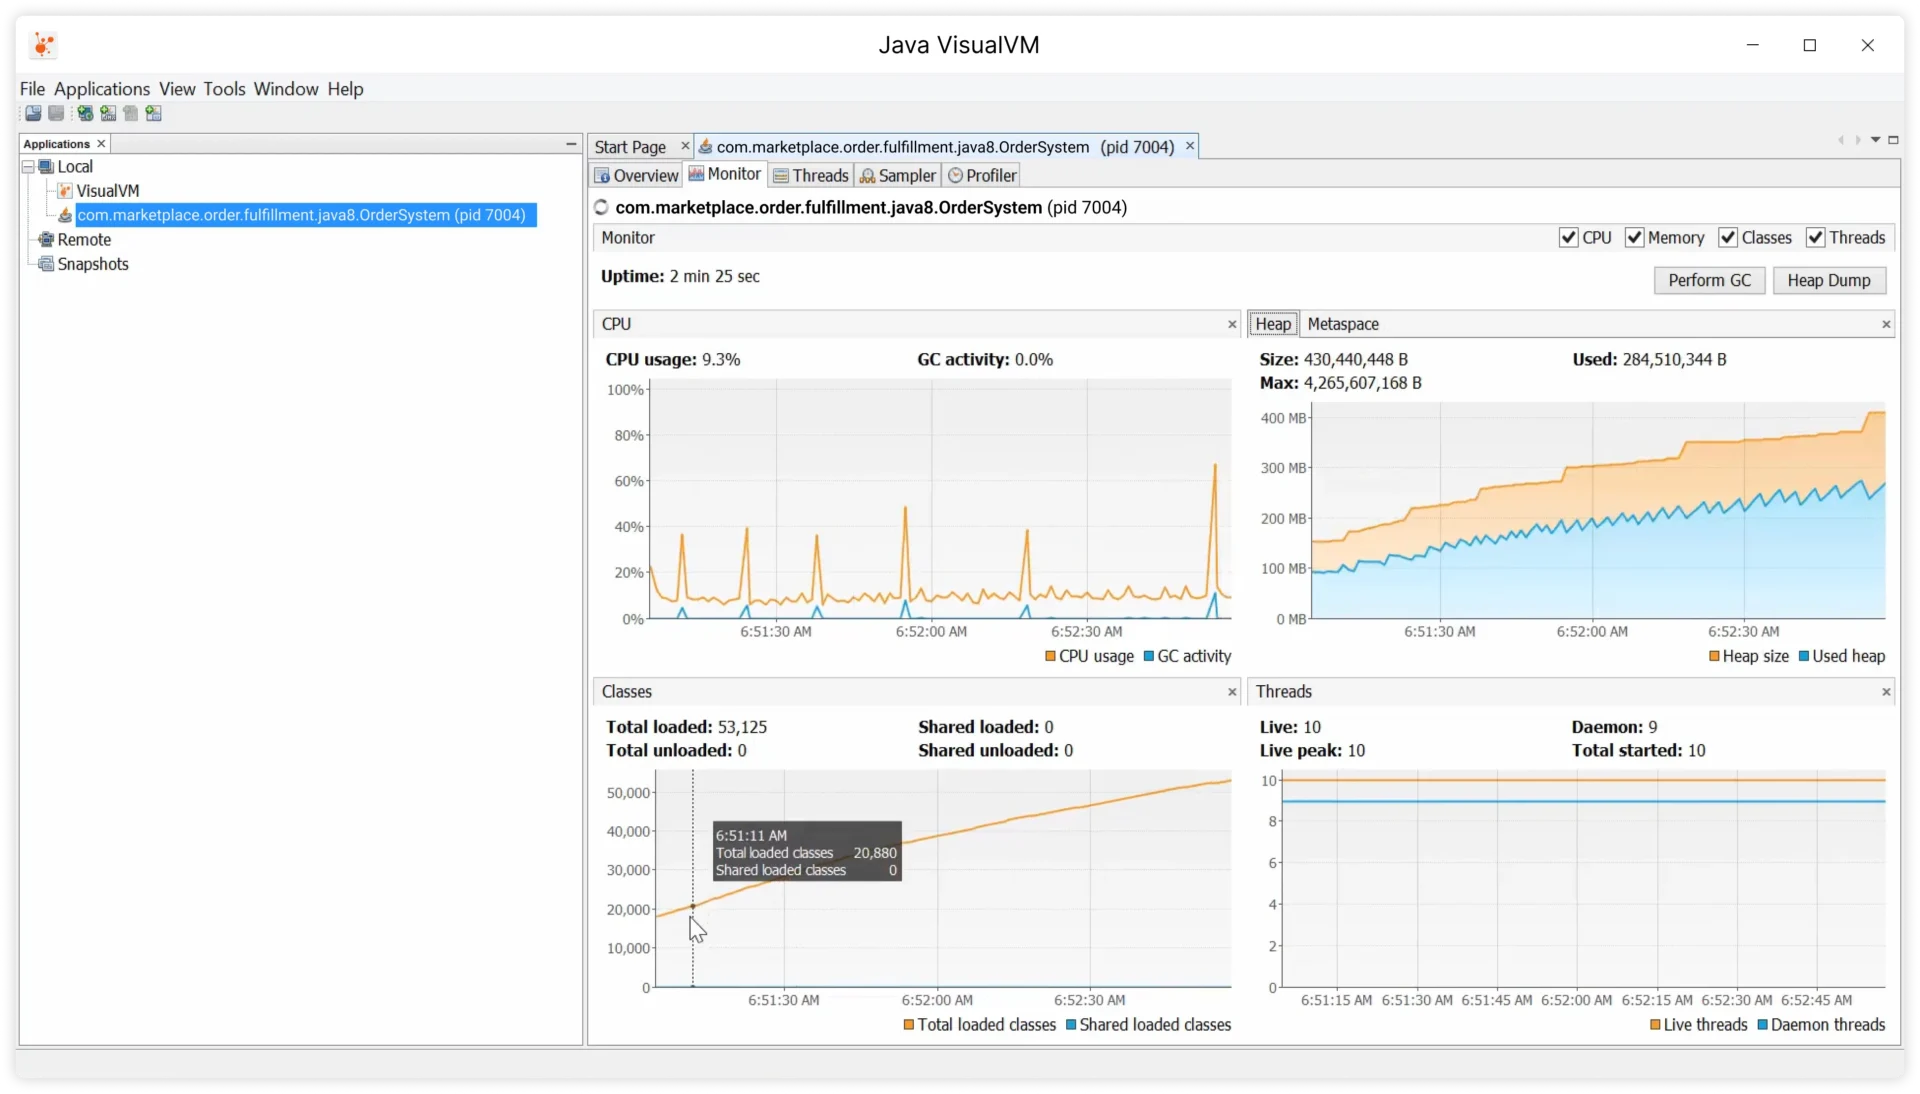This screenshot has height=1094, width=1920.
Task: Minimize the Applications panel
Action: [571, 144]
